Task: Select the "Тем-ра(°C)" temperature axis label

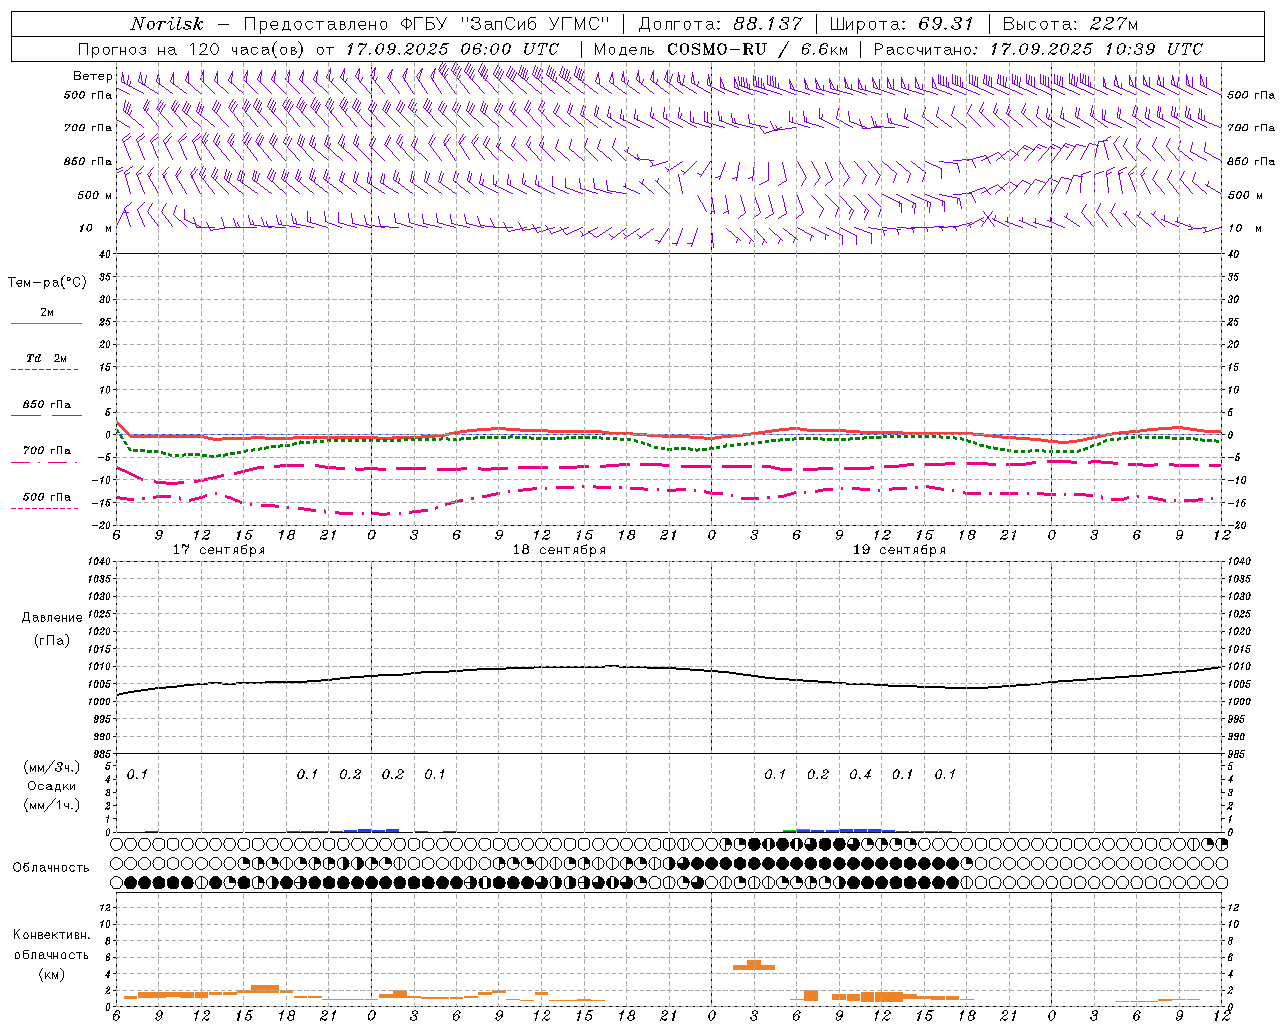Action: [x=47, y=283]
